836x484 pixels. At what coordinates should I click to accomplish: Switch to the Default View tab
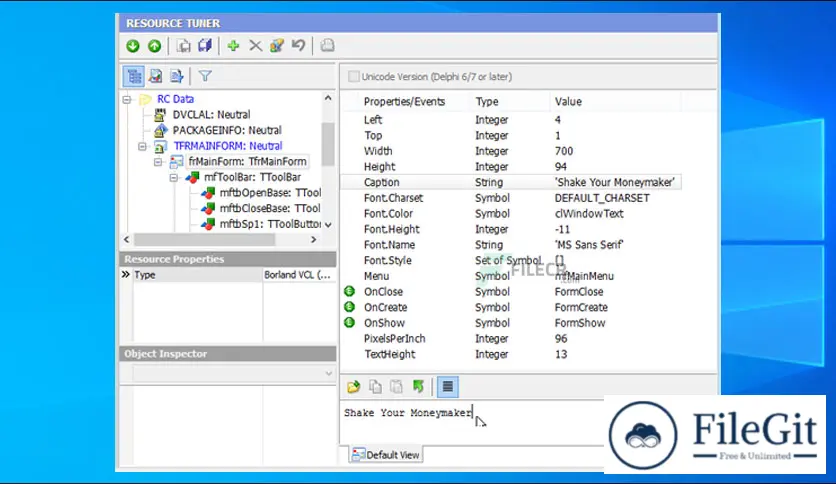tap(386, 455)
